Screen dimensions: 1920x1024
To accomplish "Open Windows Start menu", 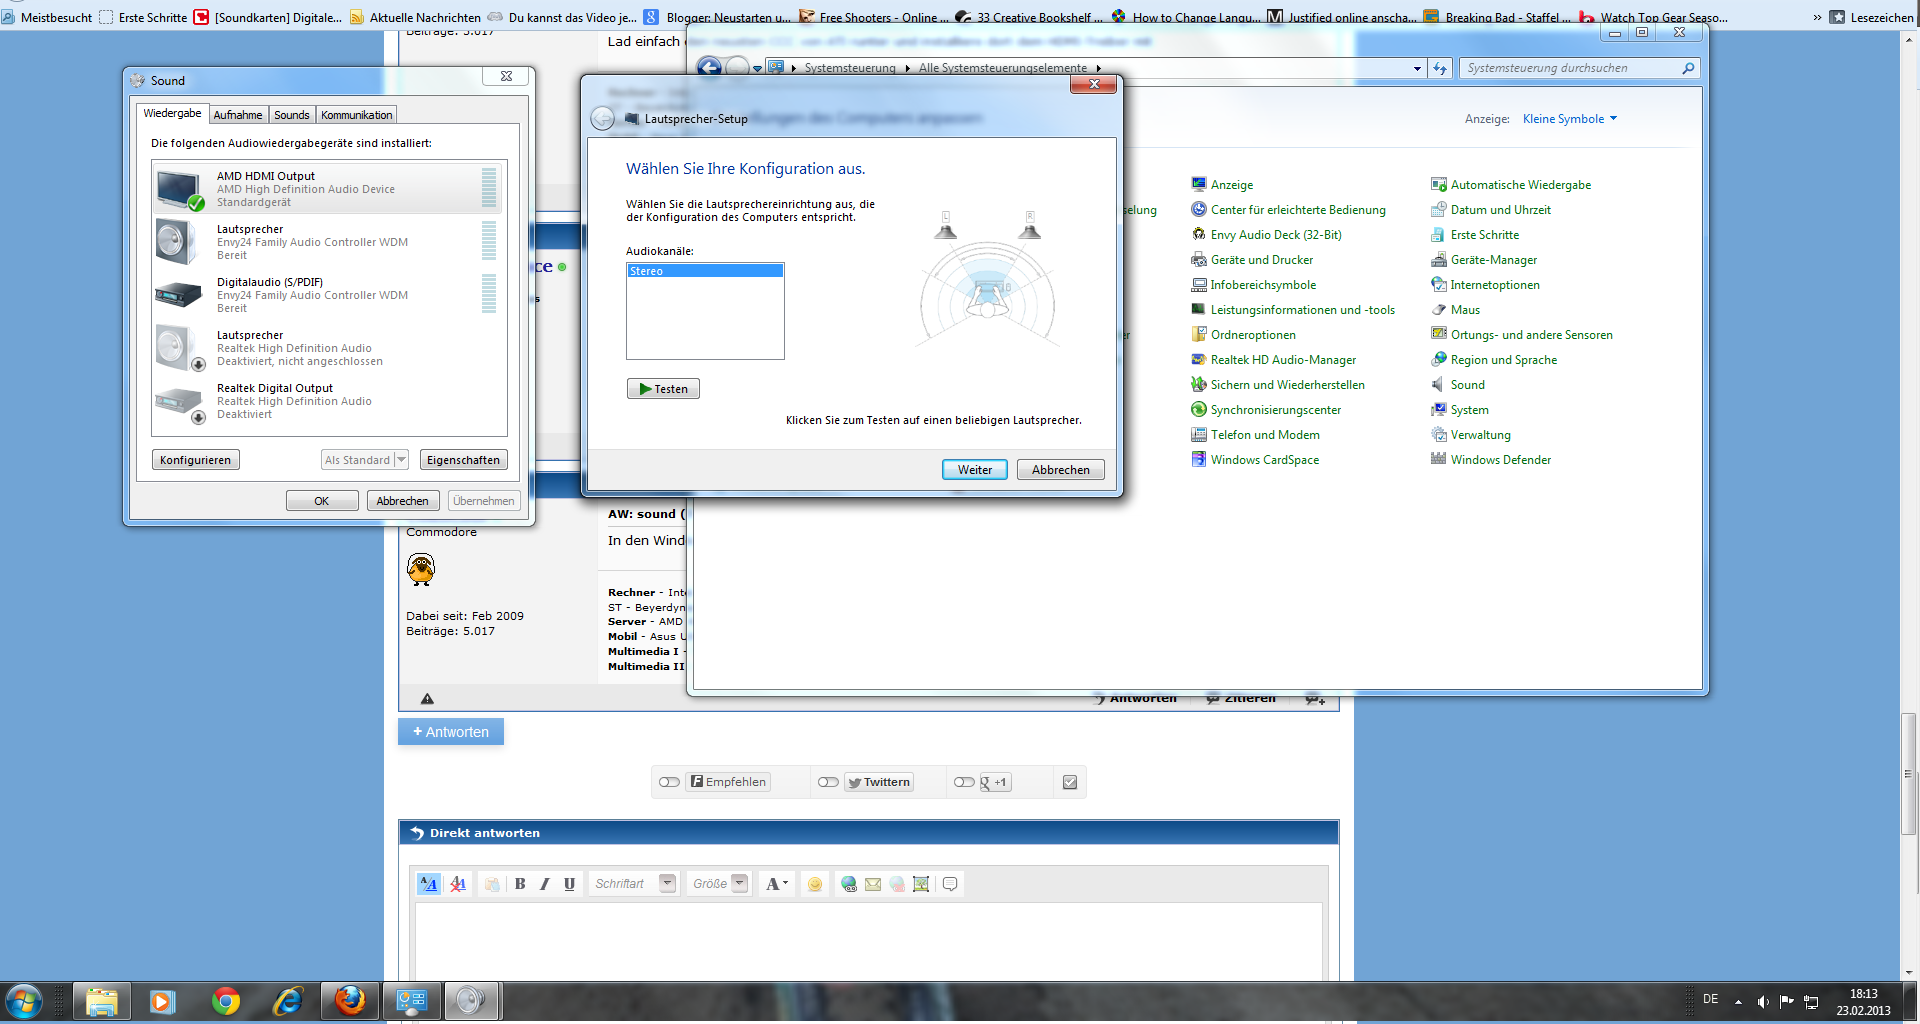I will [x=23, y=1001].
